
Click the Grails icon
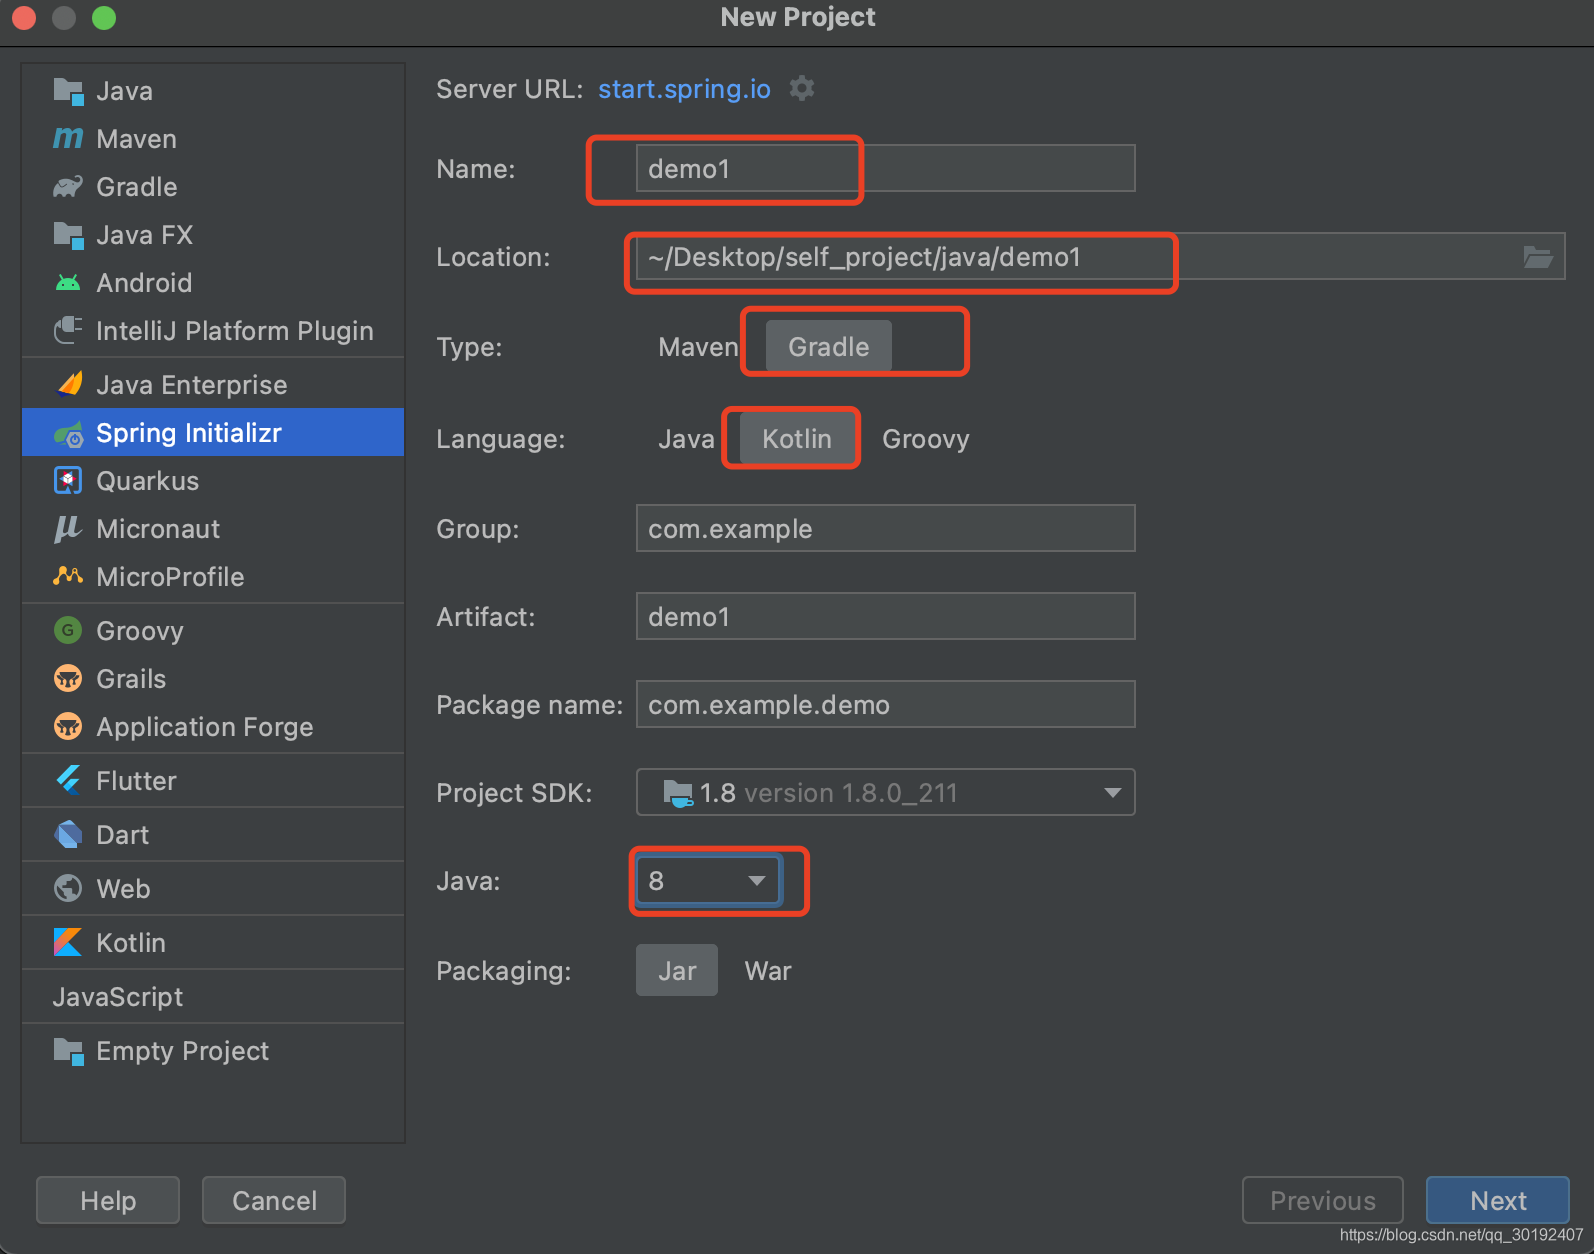coord(68,678)
